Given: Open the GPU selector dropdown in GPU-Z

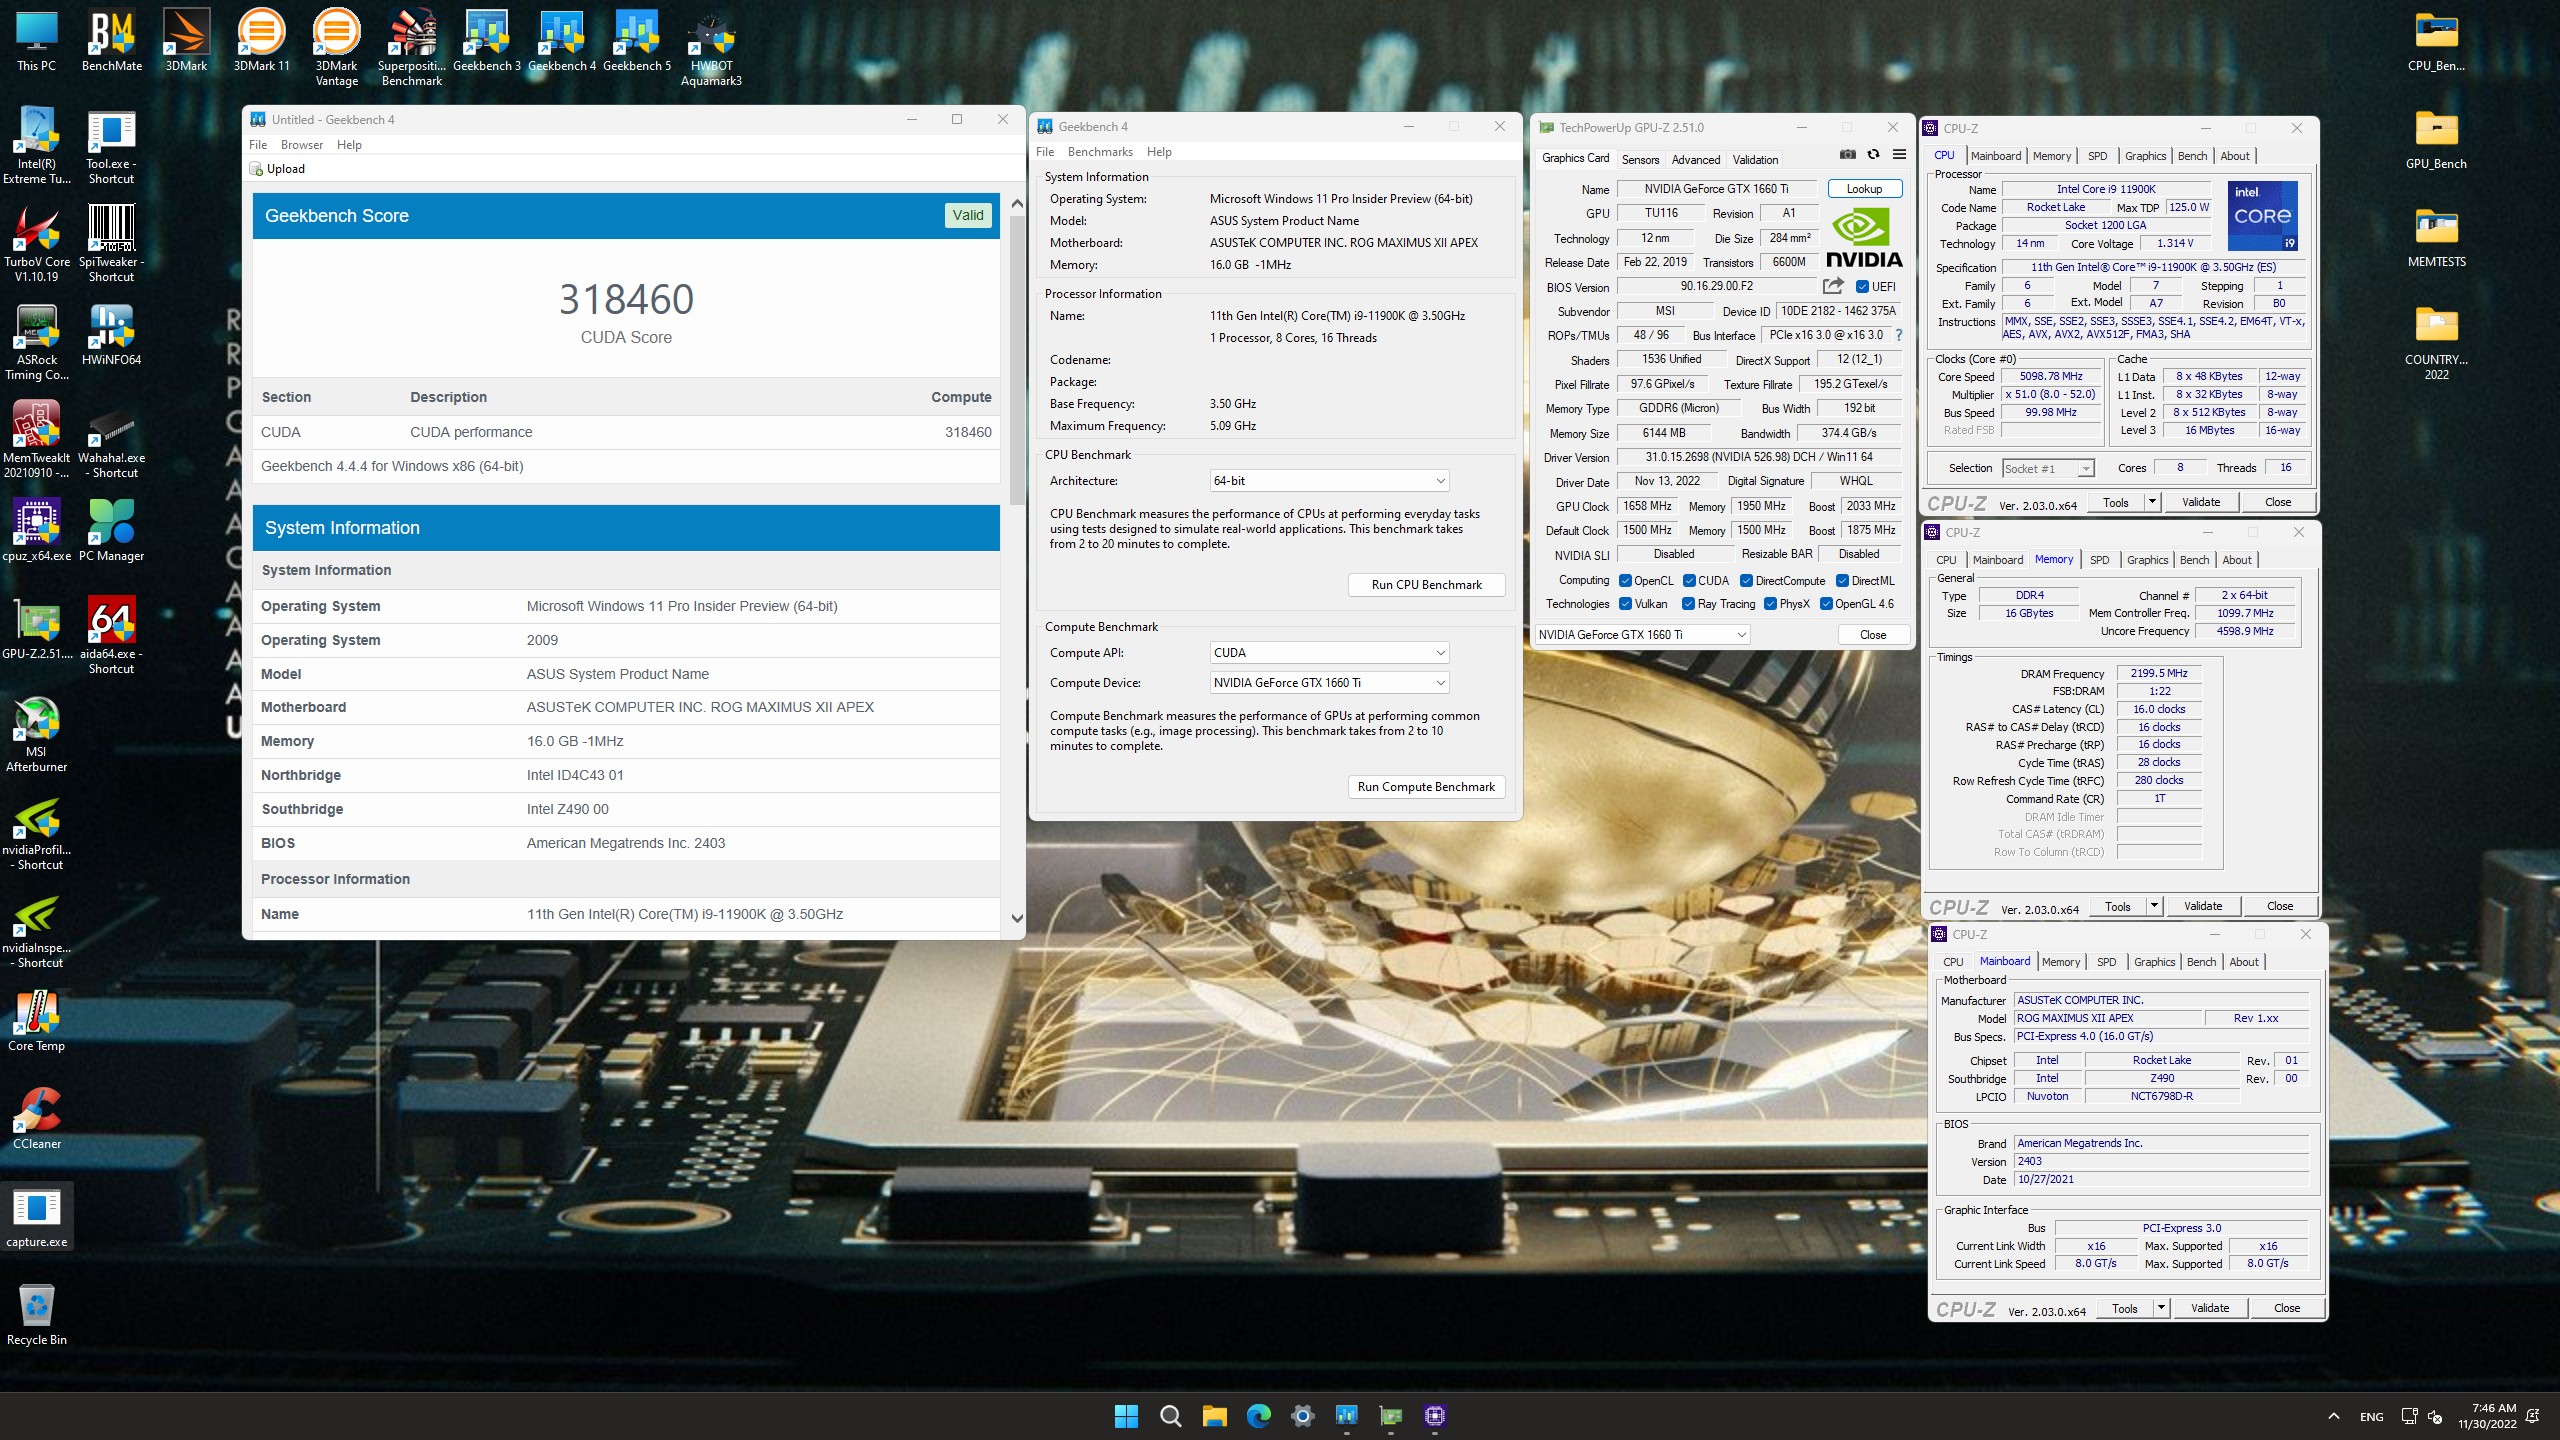Looking at the screenshot, I should tap(1642, 635).
